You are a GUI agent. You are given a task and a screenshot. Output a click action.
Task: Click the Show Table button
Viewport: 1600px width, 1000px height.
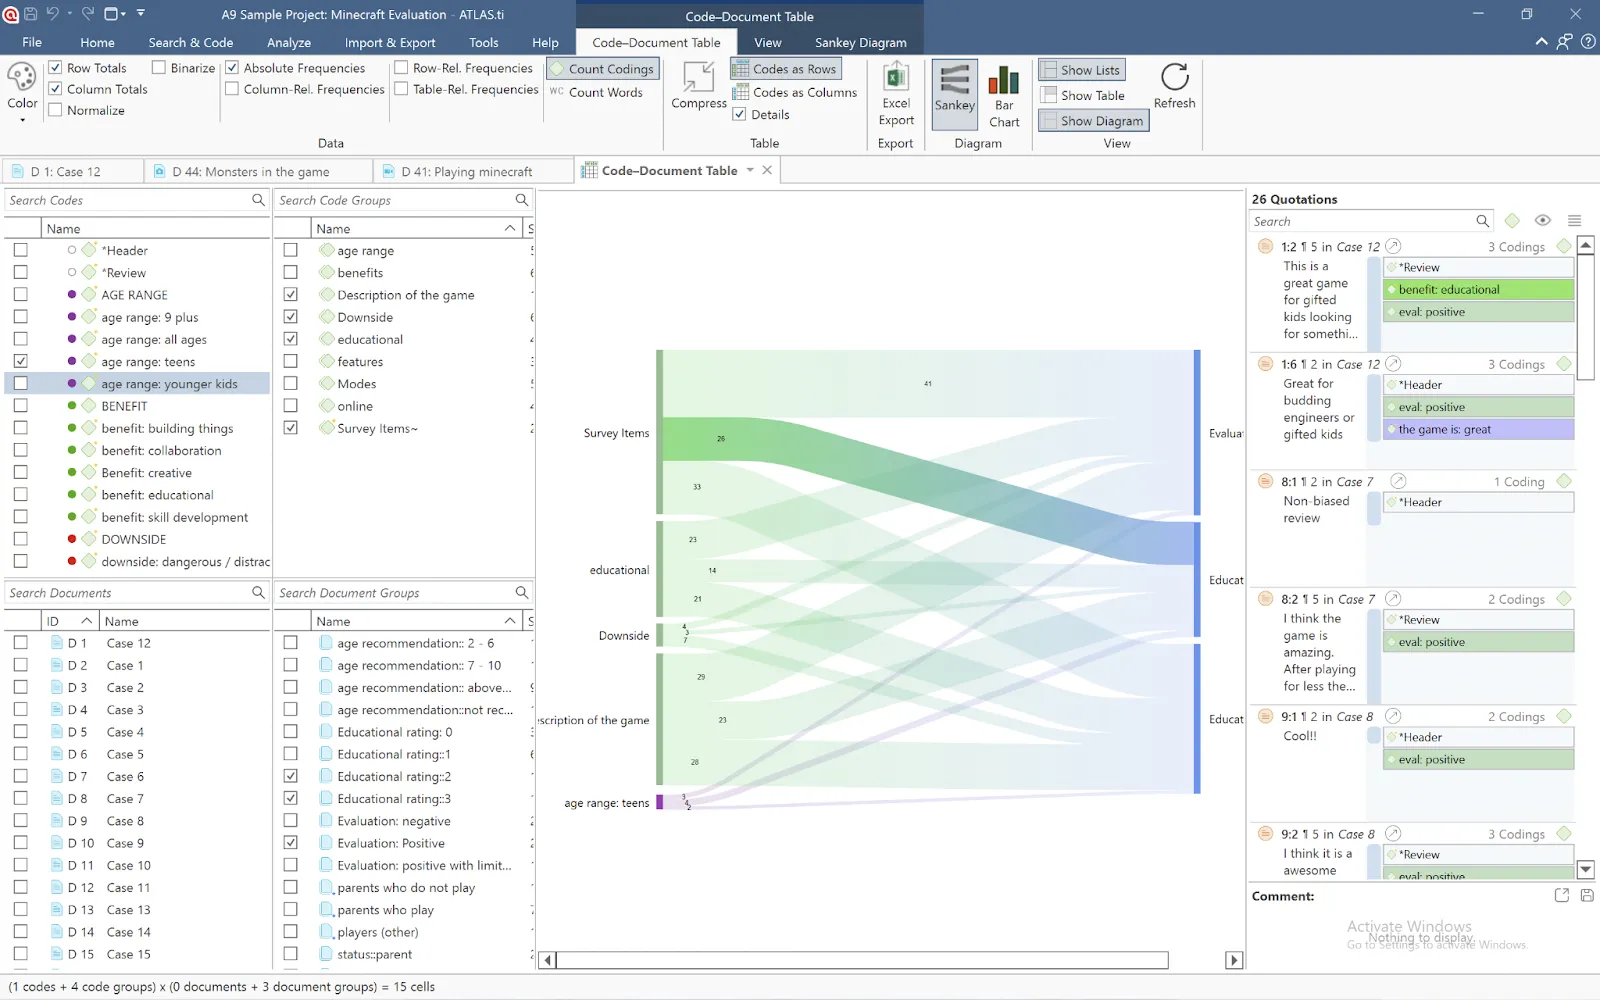[x=1085, y=95]
